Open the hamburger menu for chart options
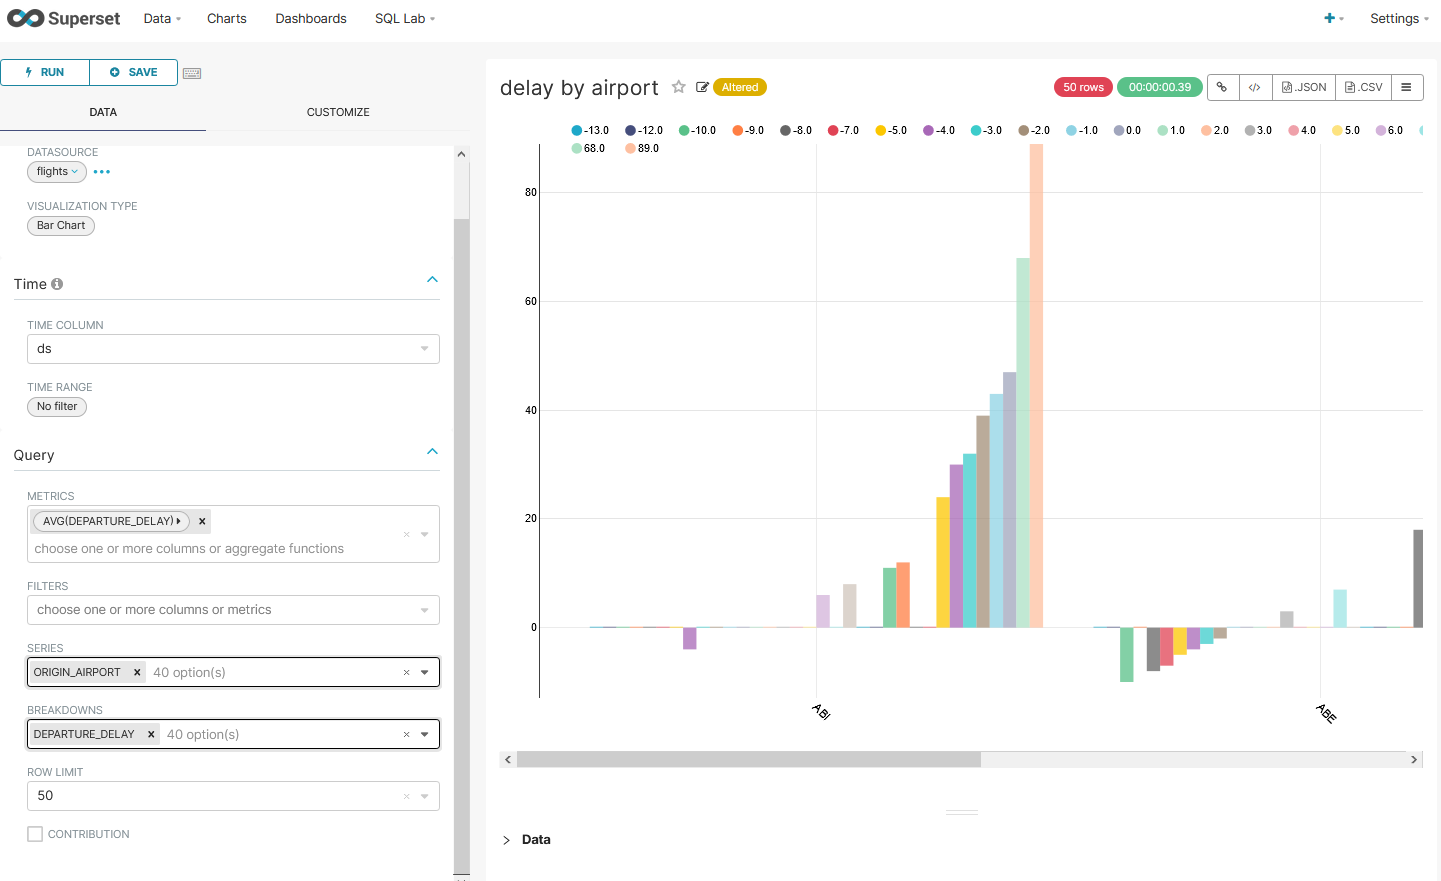Image resolution: width=1441 pixels, height=881 pixels. (1406, 87)
